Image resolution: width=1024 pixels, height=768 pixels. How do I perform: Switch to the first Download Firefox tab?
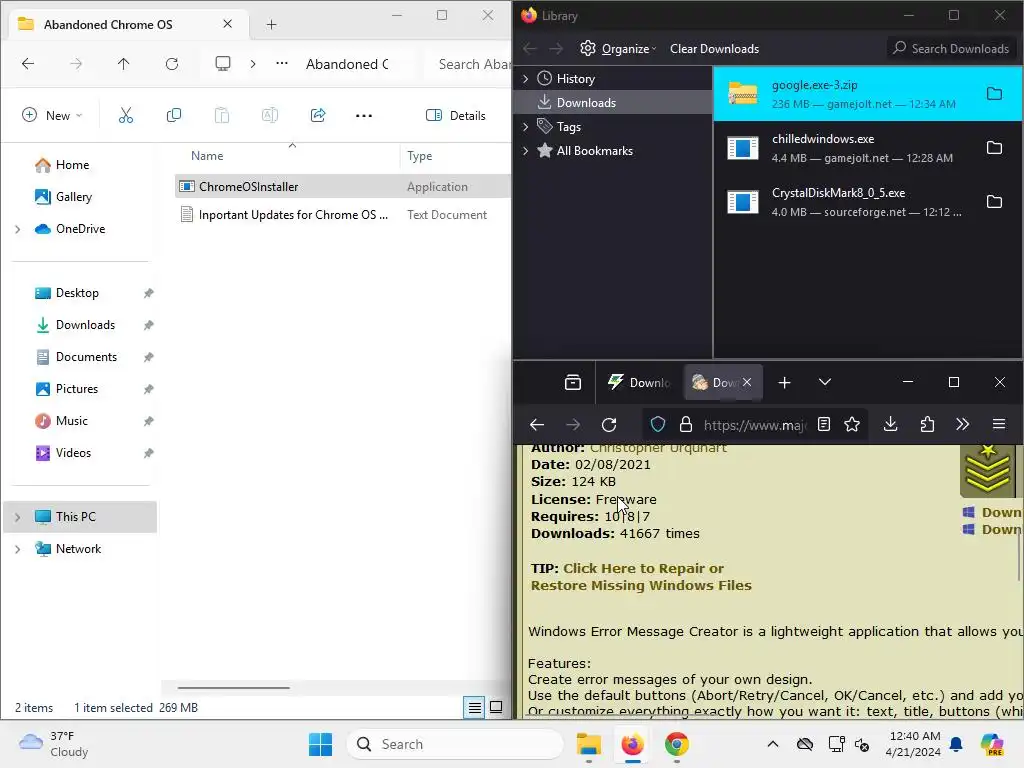coord(638,383)
